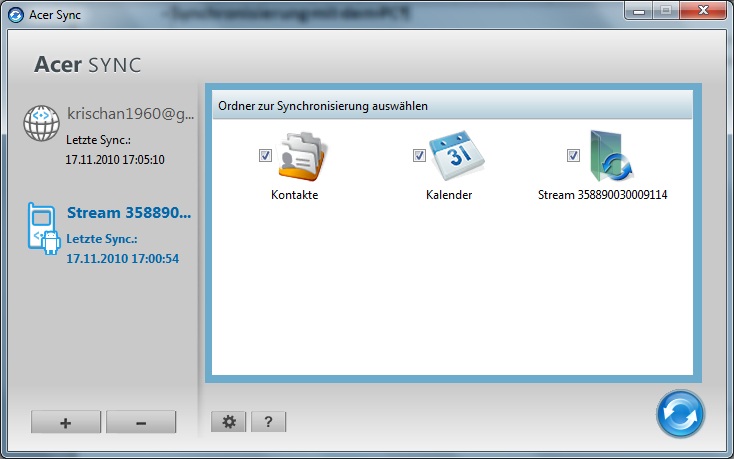
Task: Click the Kalender calendar icon
Action: [456, 156]
